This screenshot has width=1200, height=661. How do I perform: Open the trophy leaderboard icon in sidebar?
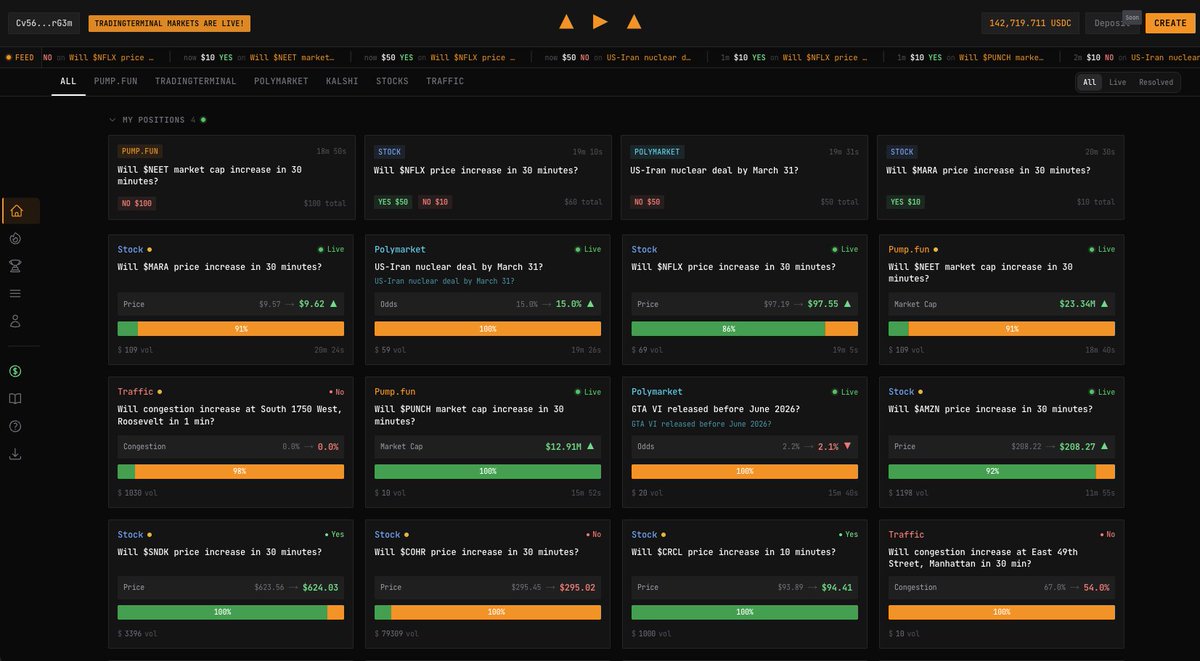15,266
